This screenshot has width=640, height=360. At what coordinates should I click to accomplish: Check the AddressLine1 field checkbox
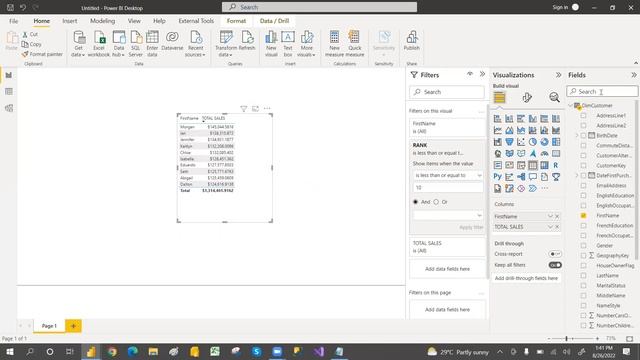pos(583,116)
